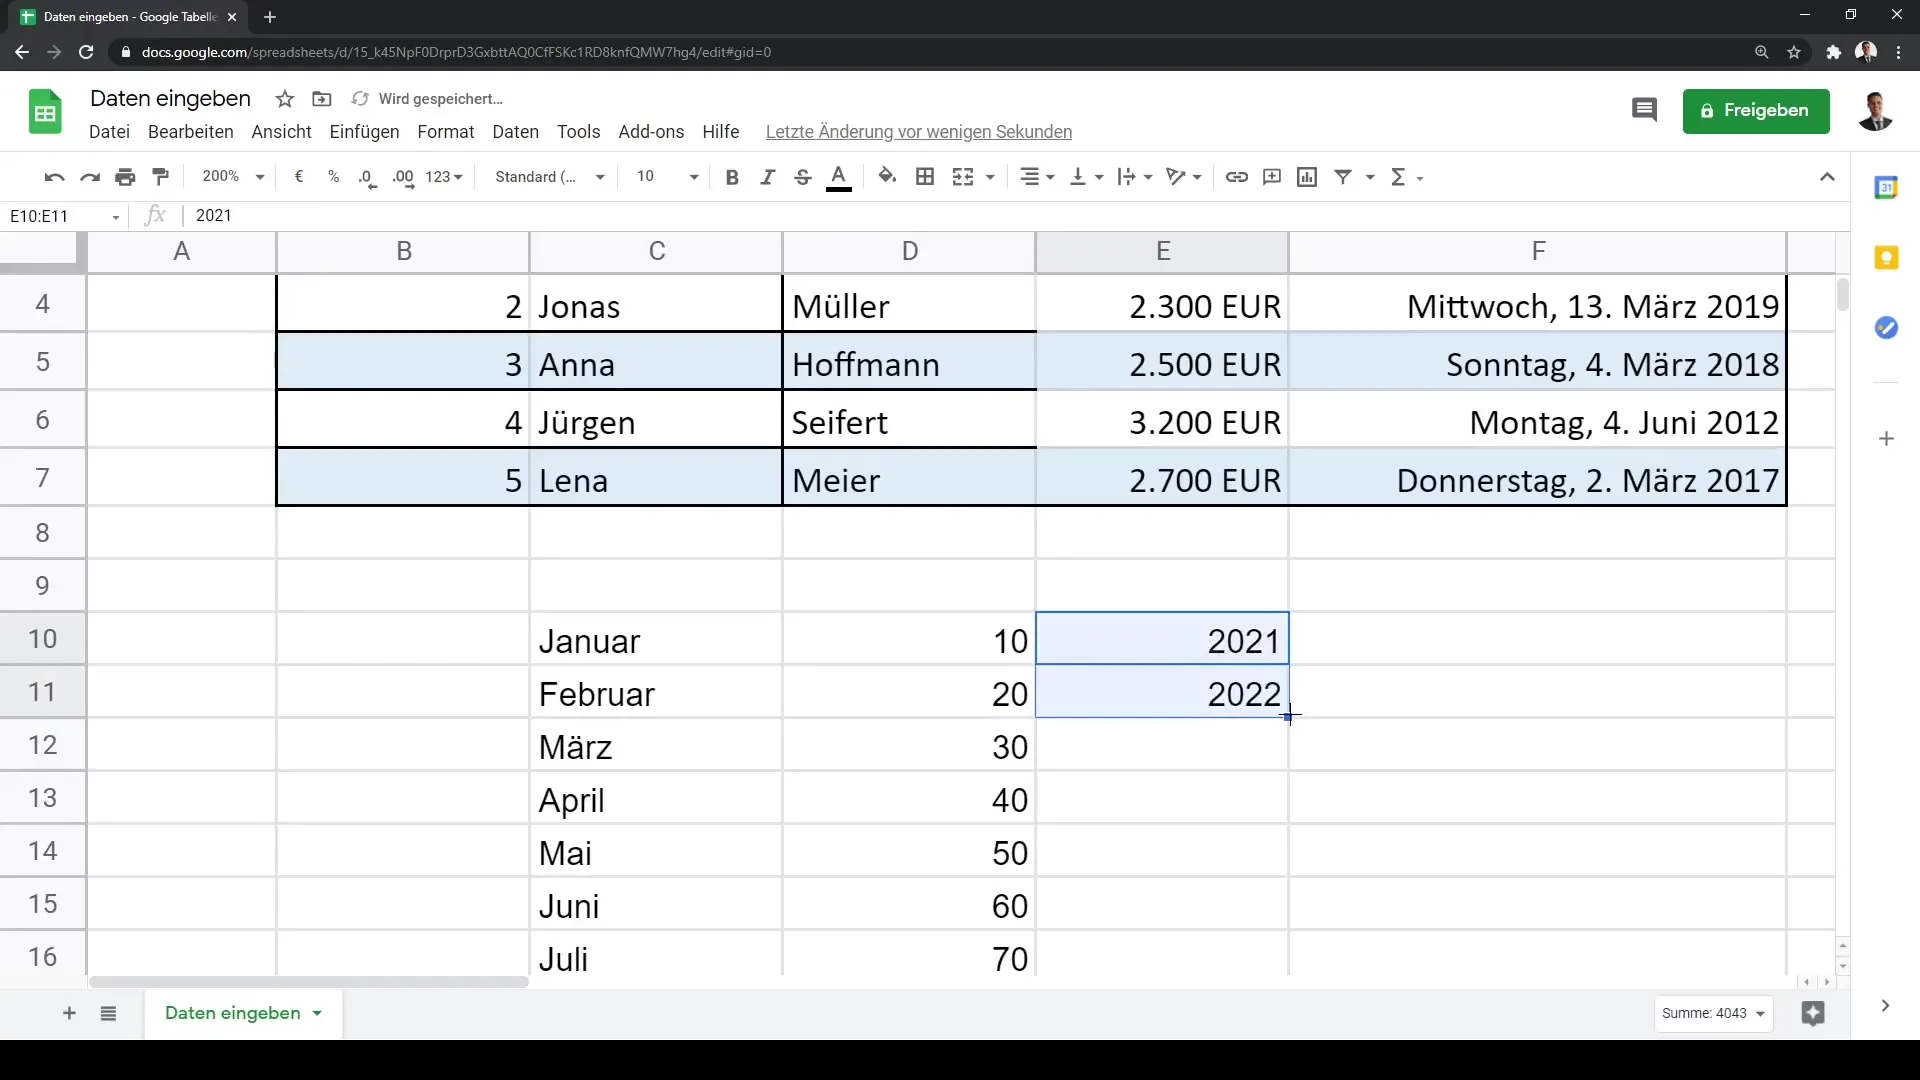The image size is (1920, 1080).
Task: Click the Redo icon in toolbar
Action: point(90,177)
